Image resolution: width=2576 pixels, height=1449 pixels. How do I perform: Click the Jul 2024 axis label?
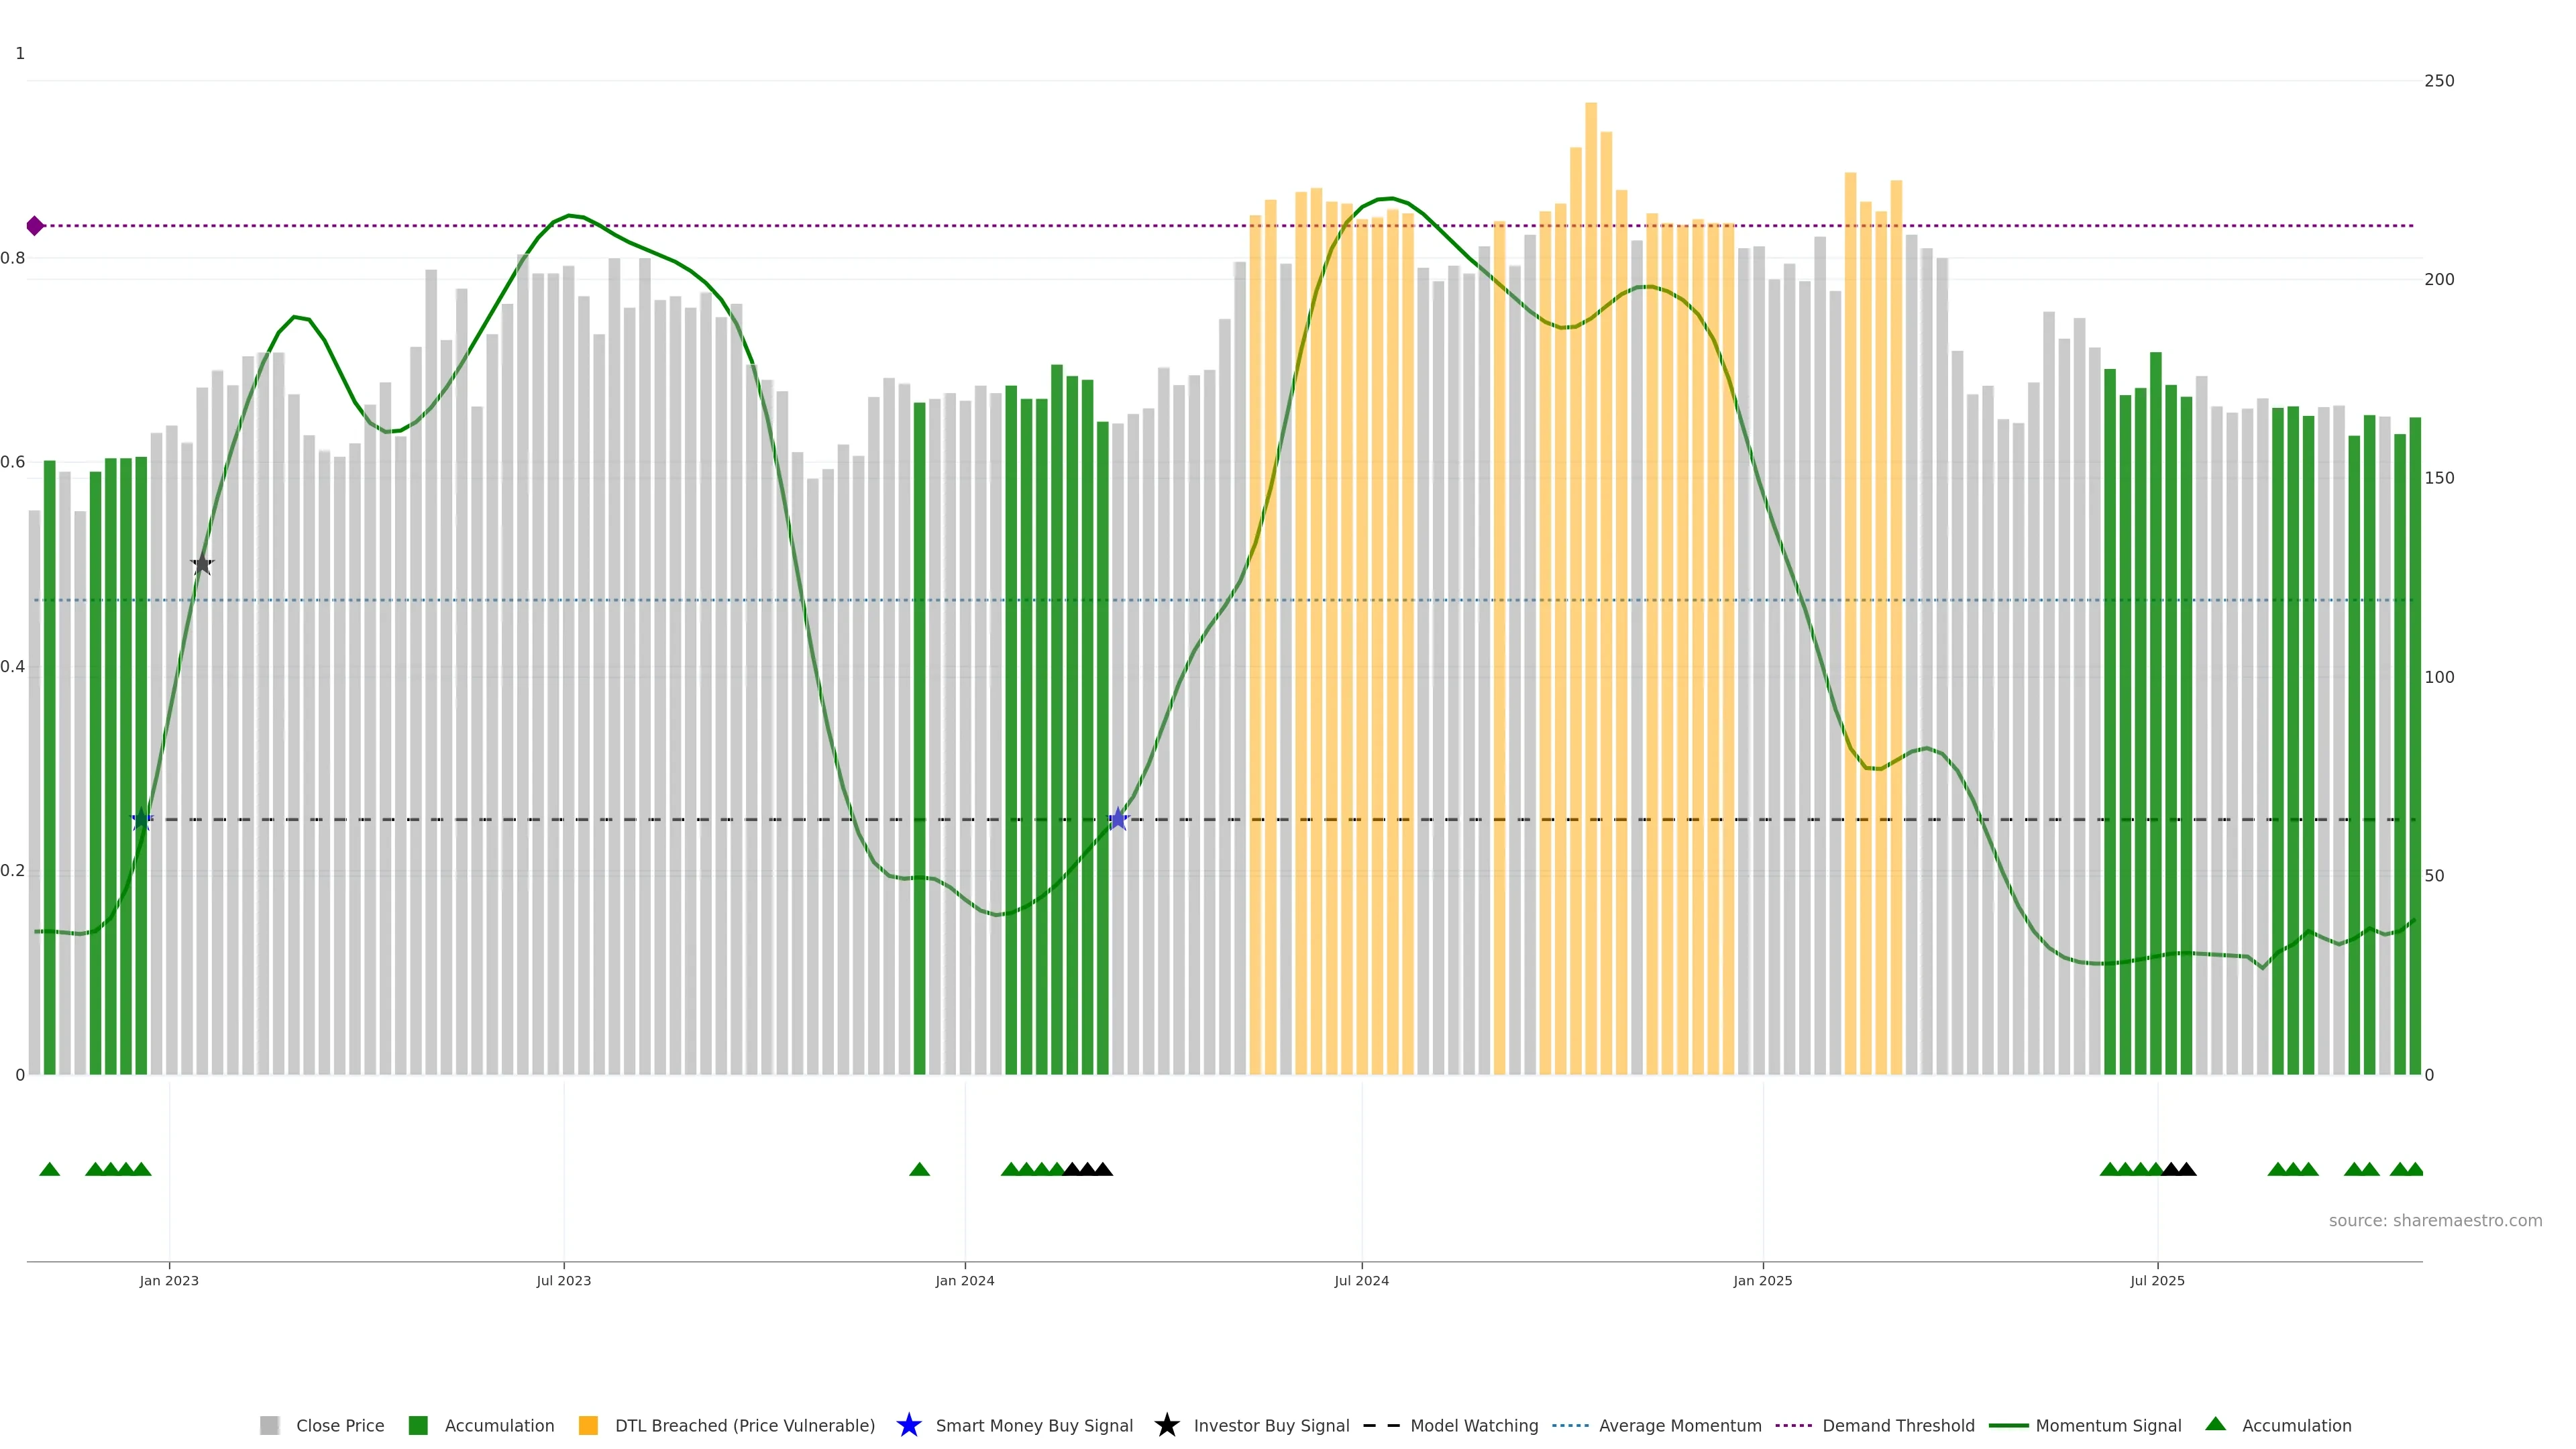click(1361, 1280)
